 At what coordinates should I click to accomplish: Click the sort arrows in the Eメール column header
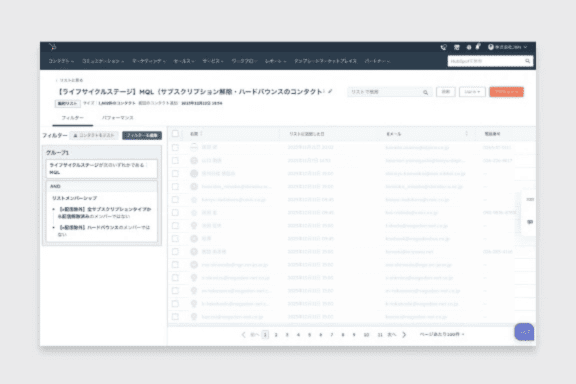pos(467,133)
